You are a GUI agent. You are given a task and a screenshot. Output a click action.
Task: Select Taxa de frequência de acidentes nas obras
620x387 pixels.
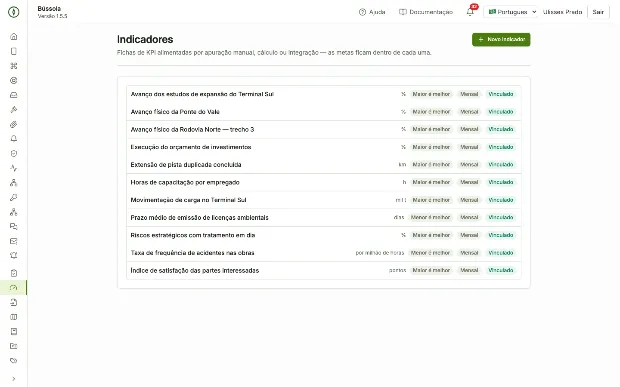pyautogui.click(x=324, y=253)
